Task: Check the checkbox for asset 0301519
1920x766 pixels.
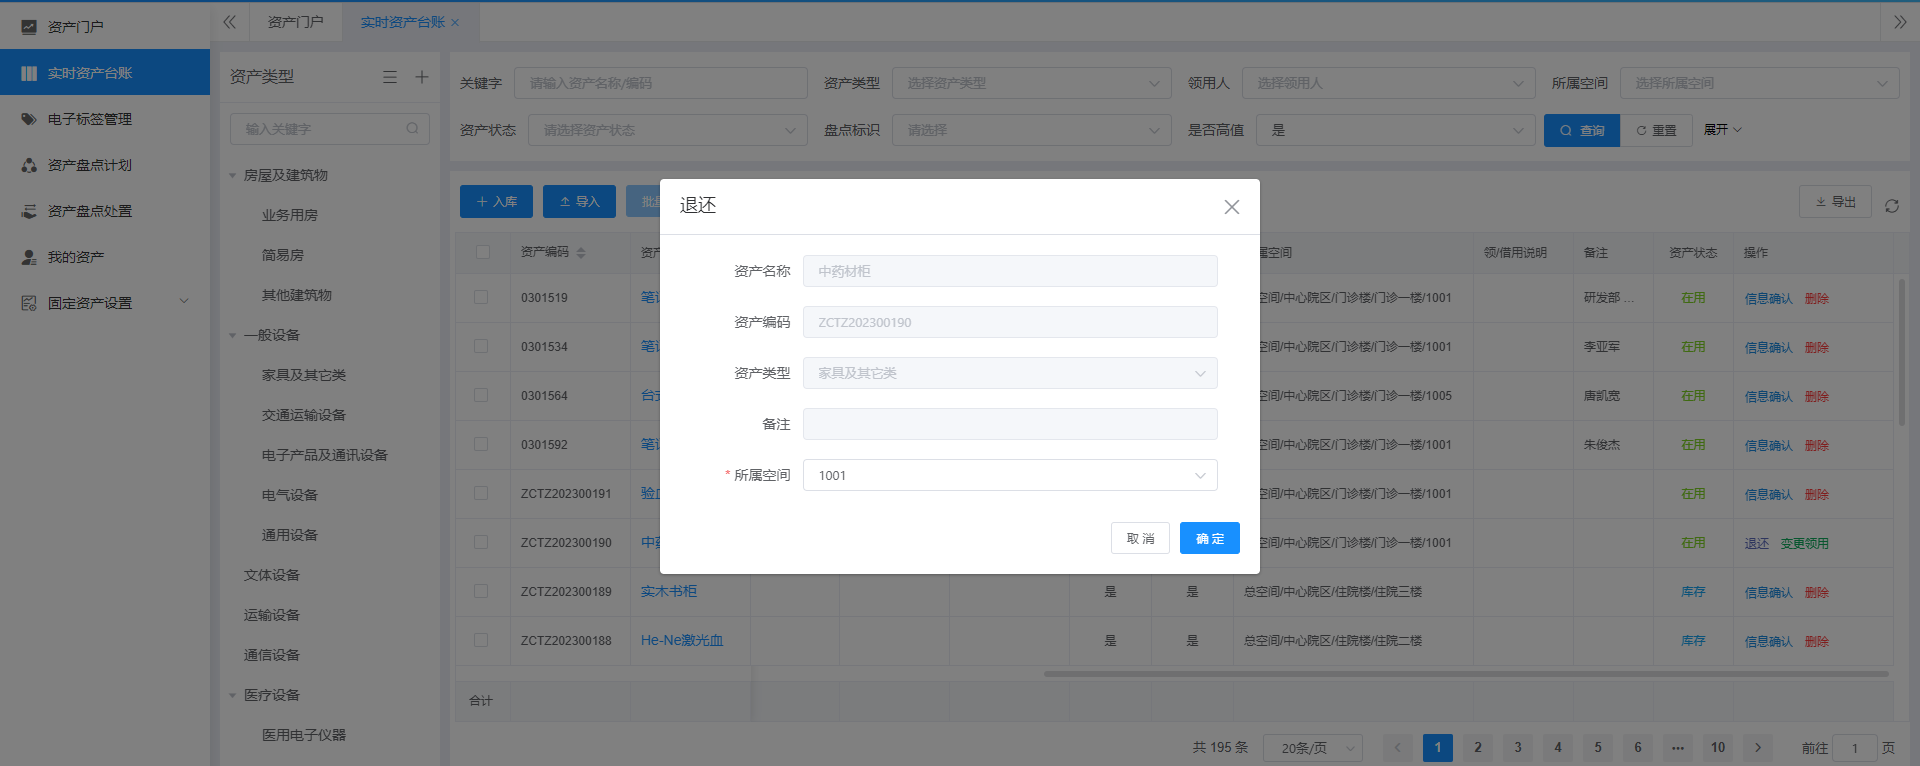Action: [481, 297]
